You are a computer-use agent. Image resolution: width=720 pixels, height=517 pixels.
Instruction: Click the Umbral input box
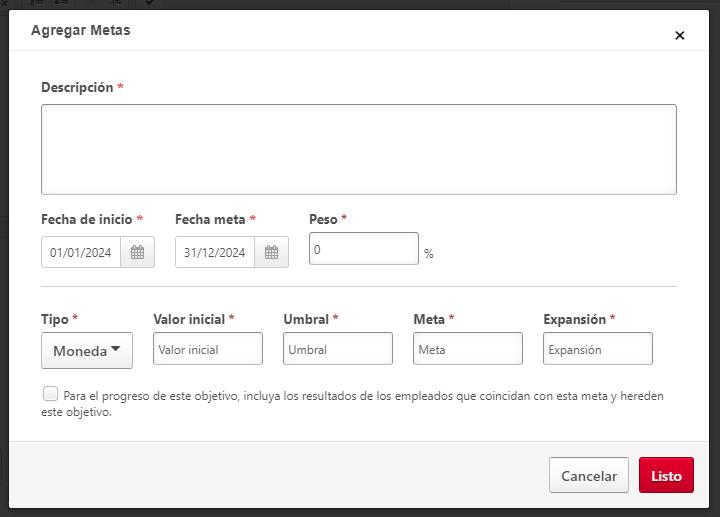338,349
